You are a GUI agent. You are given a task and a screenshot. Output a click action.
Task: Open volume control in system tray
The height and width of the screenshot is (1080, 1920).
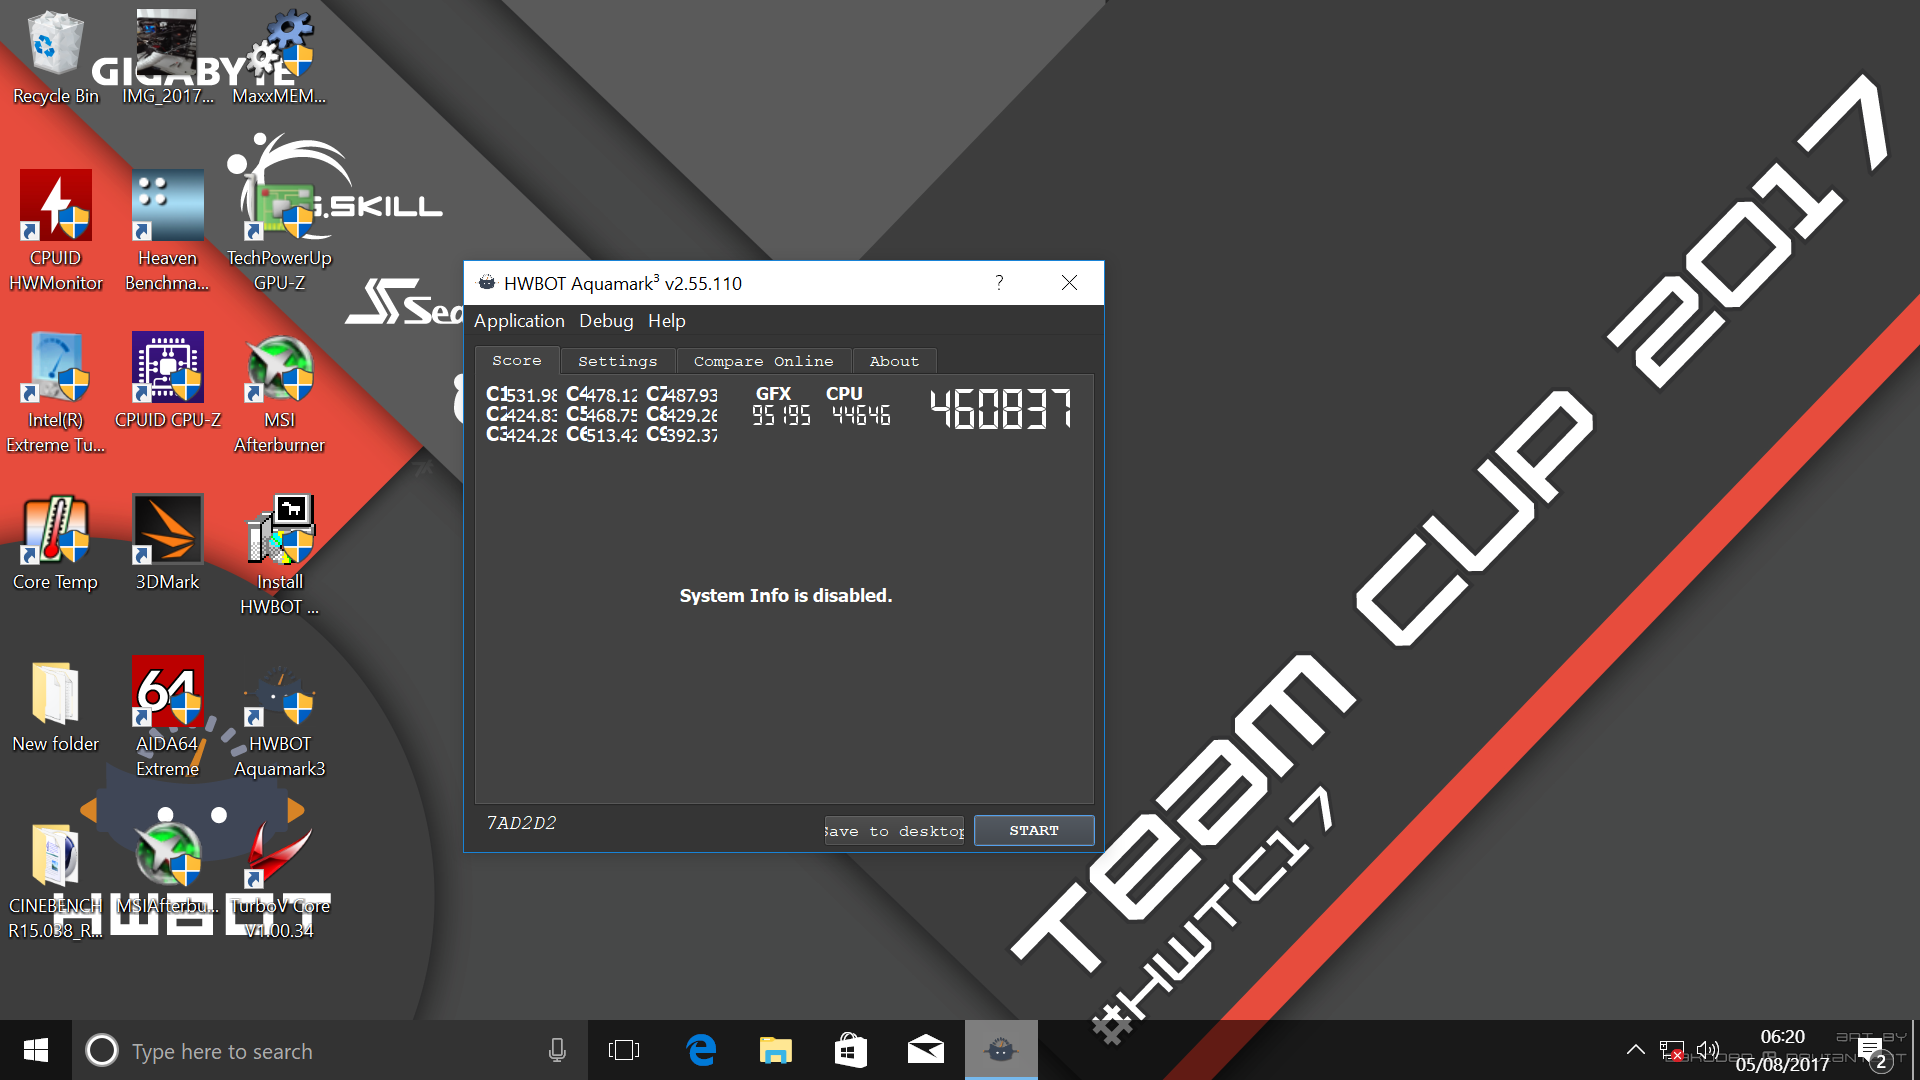tap(1708, 1050)
